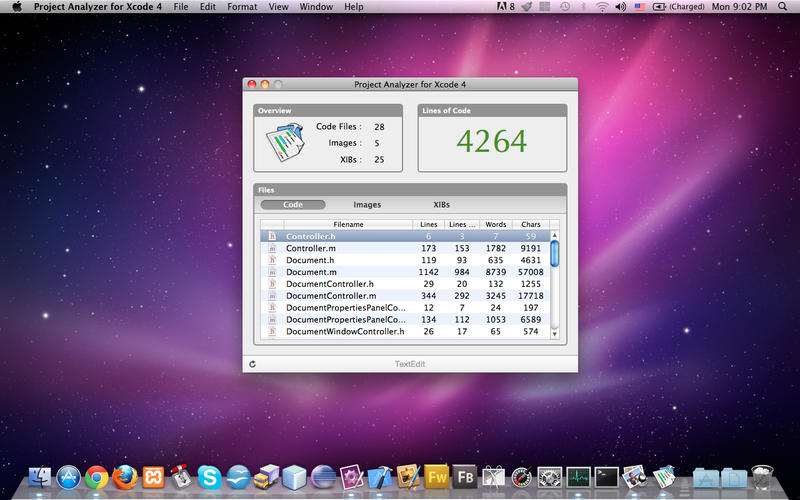Click the document icon in Overview panel

point(285,141)
